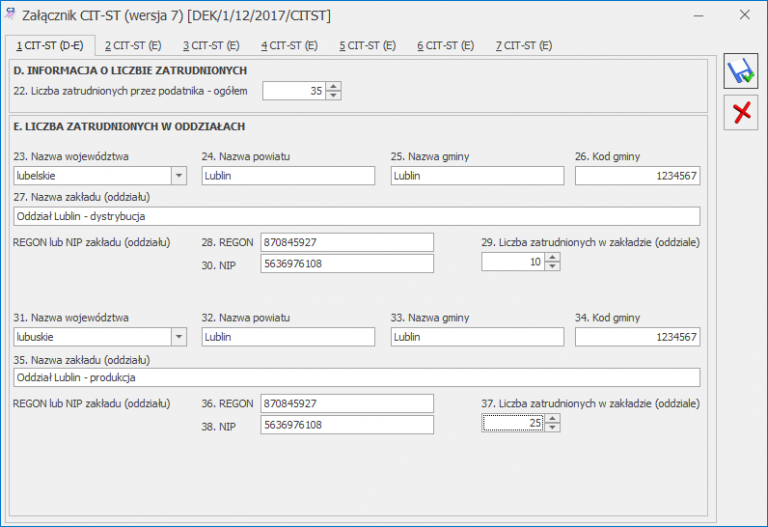Increase employee count in field 37
This screenshot has width=768, height=527.
click(x=553, y=419)
